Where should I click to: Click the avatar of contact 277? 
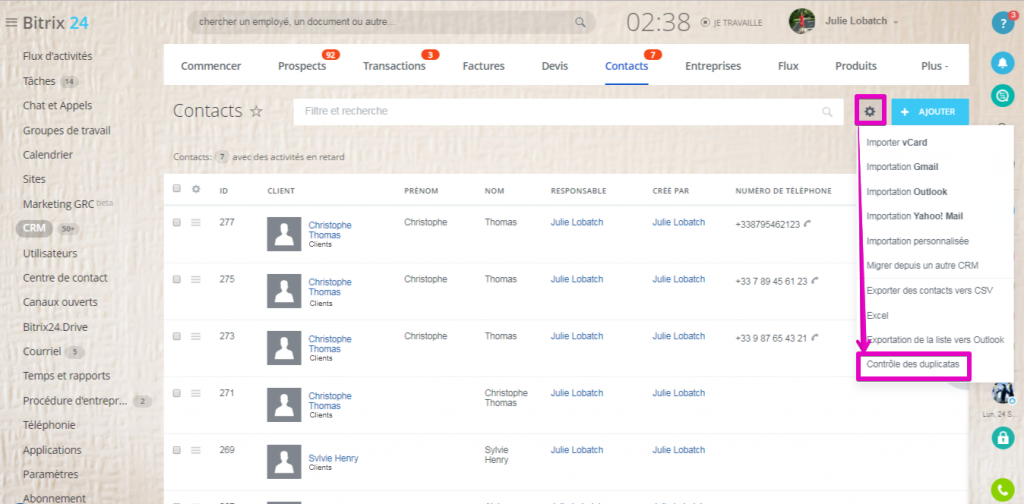click(x=284, y=234)
